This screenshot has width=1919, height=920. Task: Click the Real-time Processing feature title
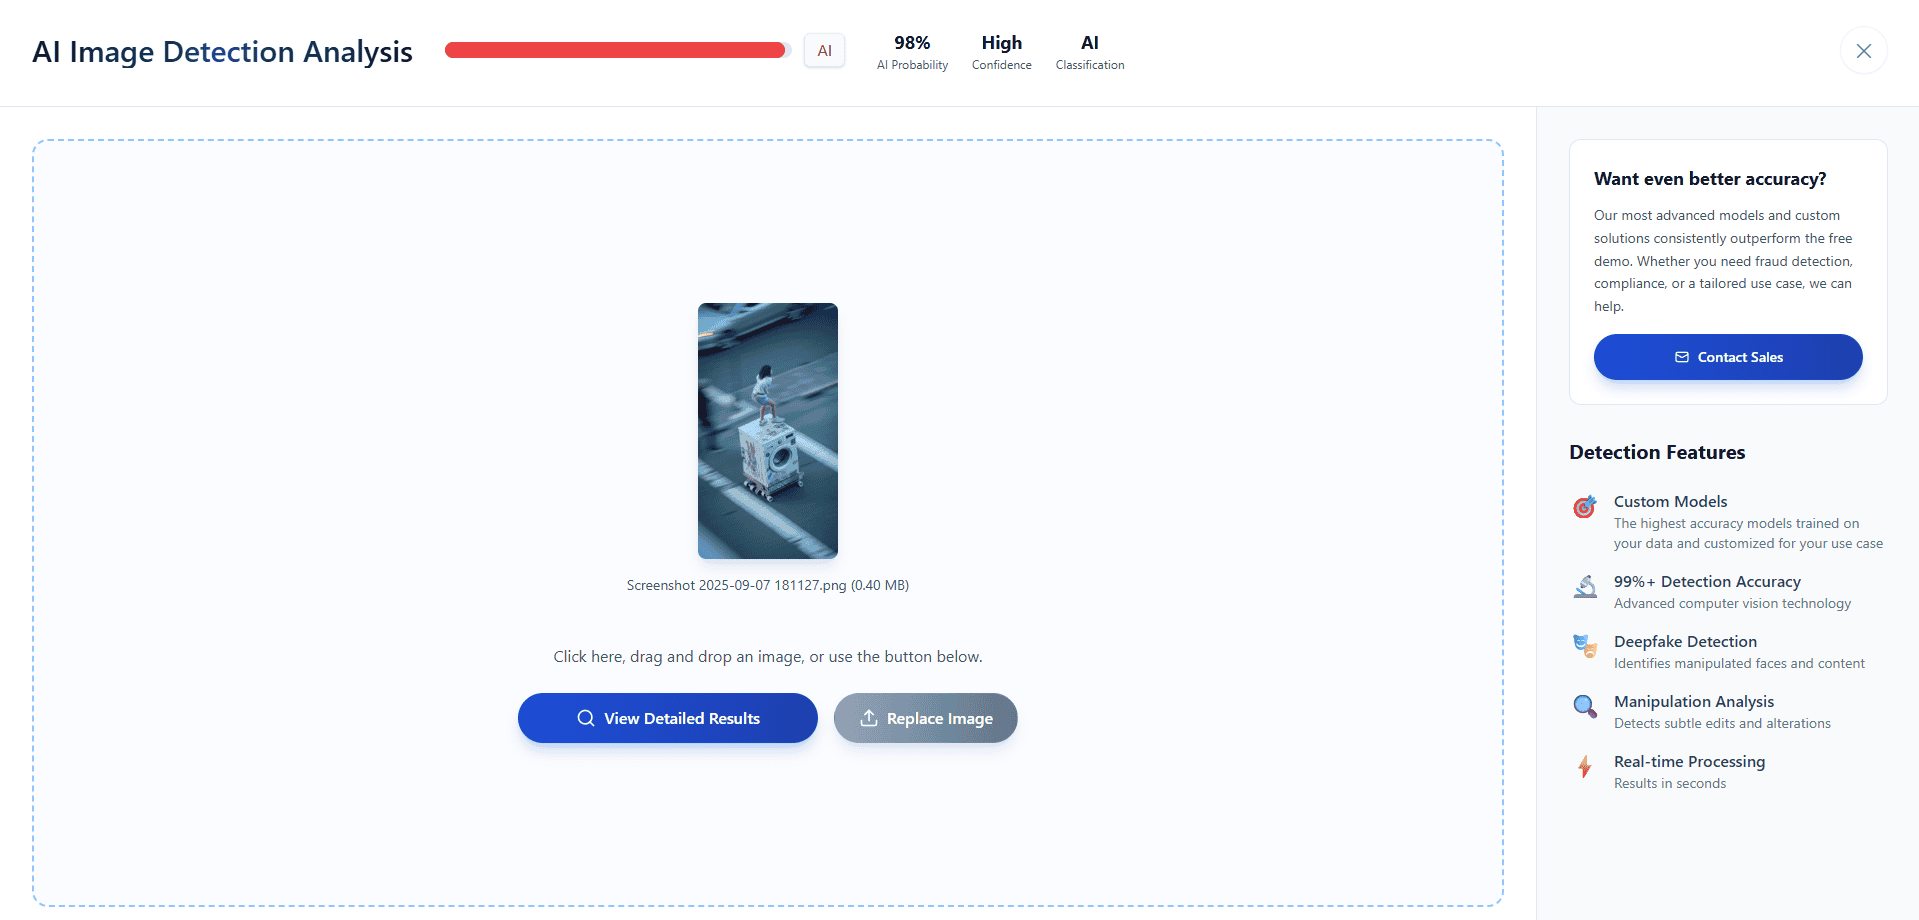pyautogui.click(x=1689, y=762)
